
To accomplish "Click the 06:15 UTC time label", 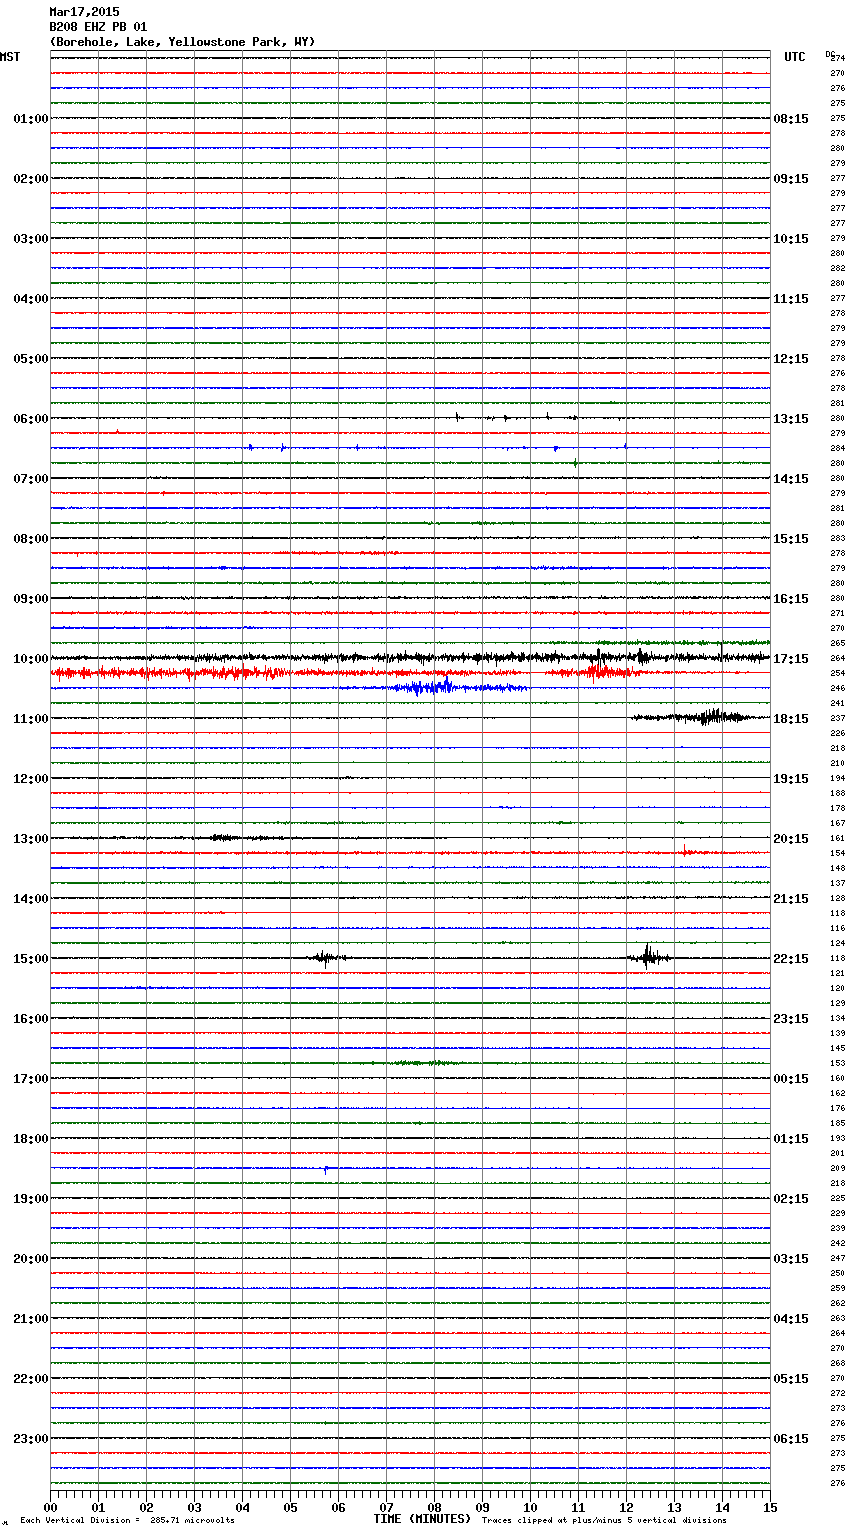I will [x=791, y=1439].
